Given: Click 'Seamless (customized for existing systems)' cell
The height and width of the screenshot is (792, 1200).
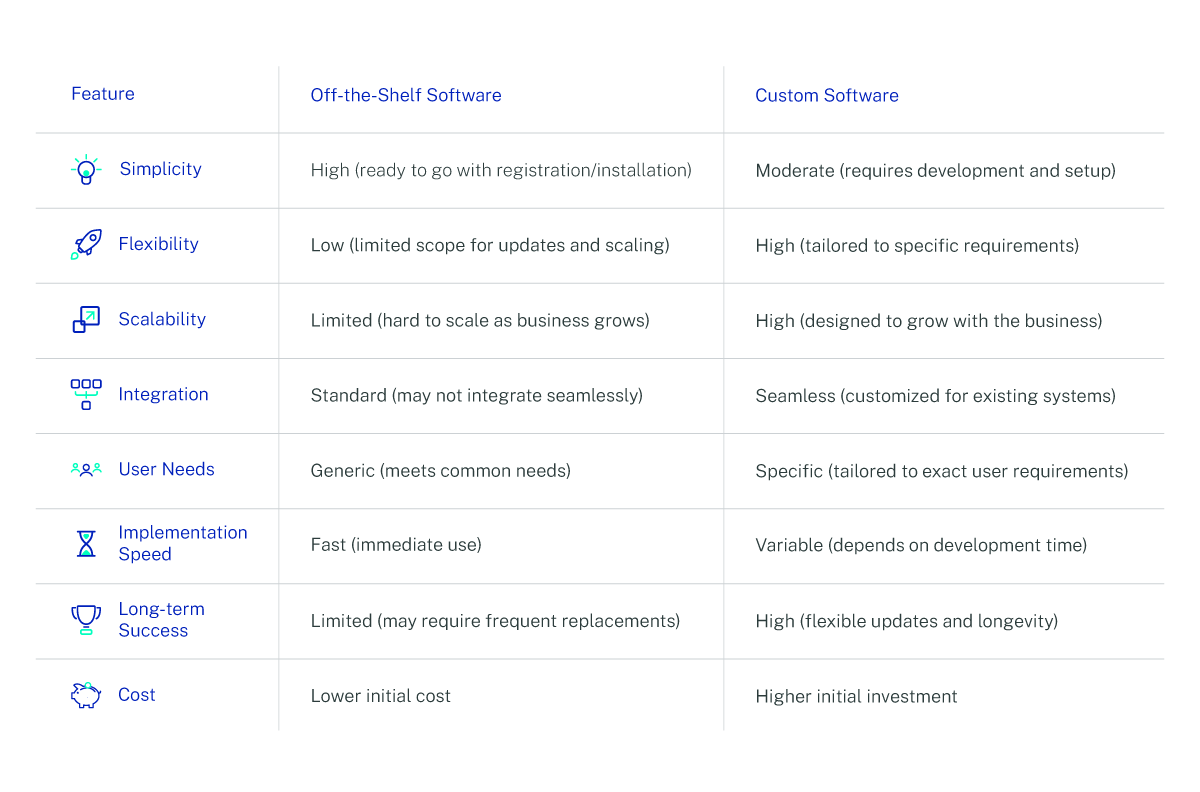Looking at the screenshot, I should 935,396.
